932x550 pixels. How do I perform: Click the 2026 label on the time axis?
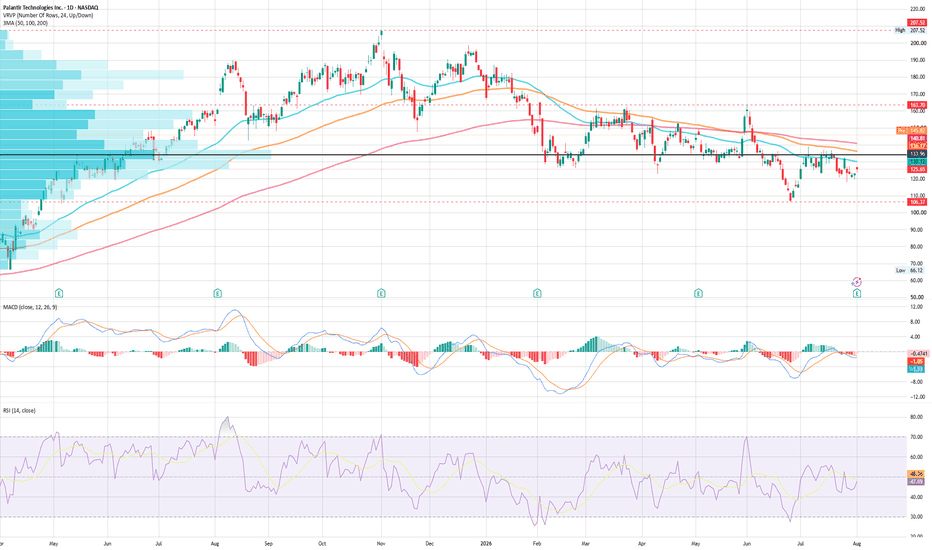pos(486,543)
